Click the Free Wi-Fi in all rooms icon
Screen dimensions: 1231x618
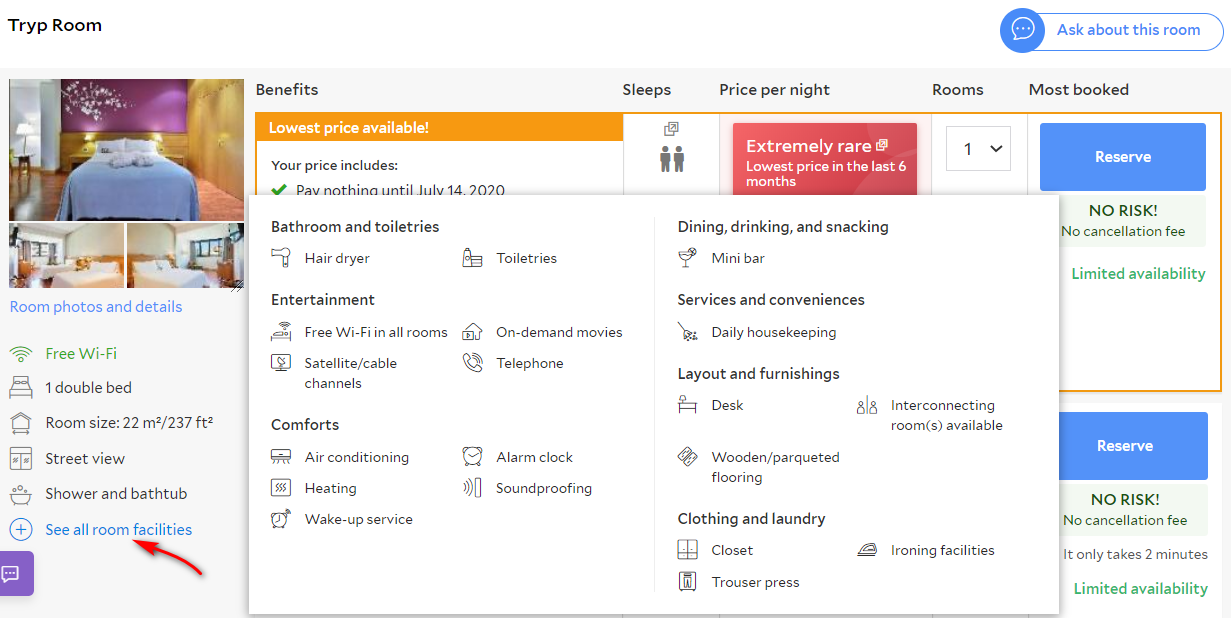[x=281, y=332]
